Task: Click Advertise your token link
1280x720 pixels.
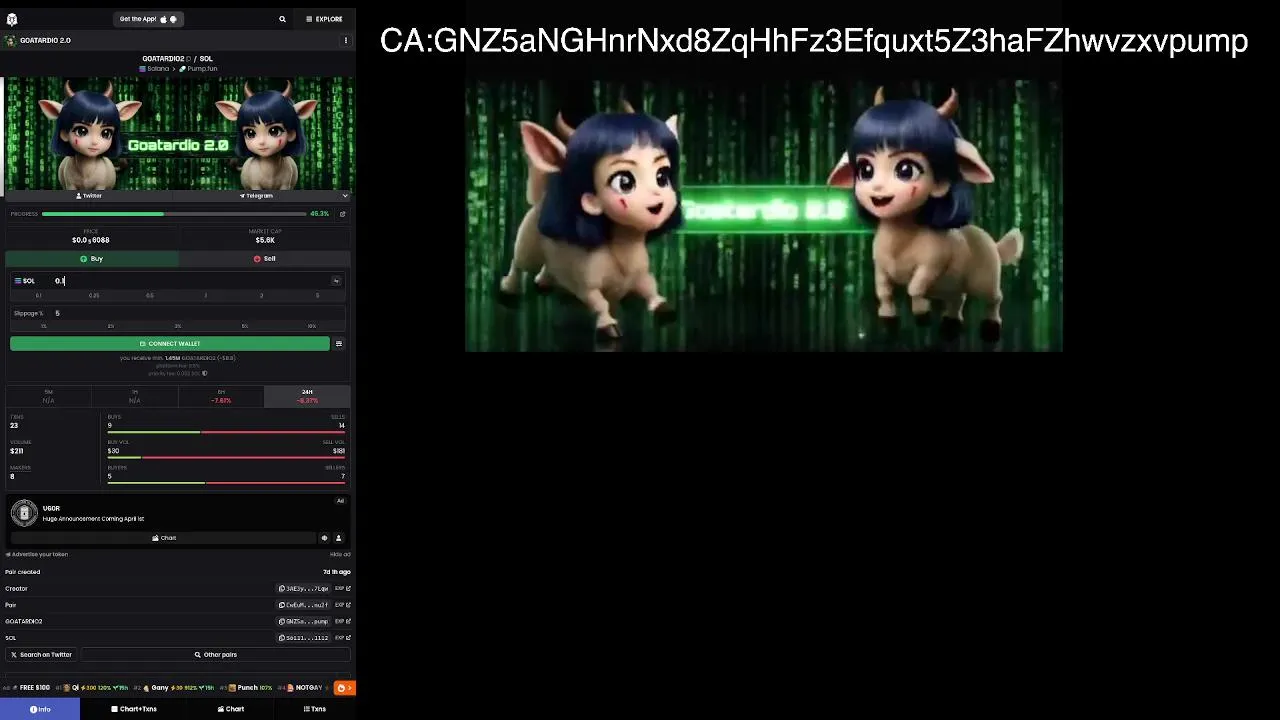Action: (x=38, y=555)
